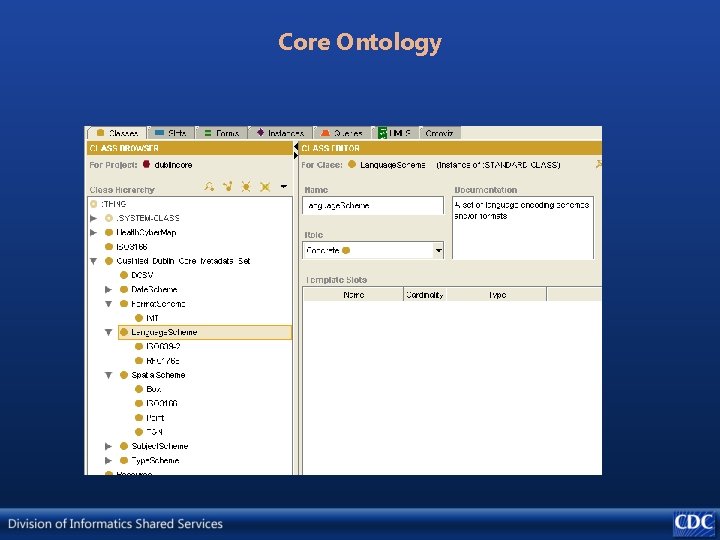Open the Forms tab
Screen dimensions: 720x540
pyautogui.click(x=222, y=133)
